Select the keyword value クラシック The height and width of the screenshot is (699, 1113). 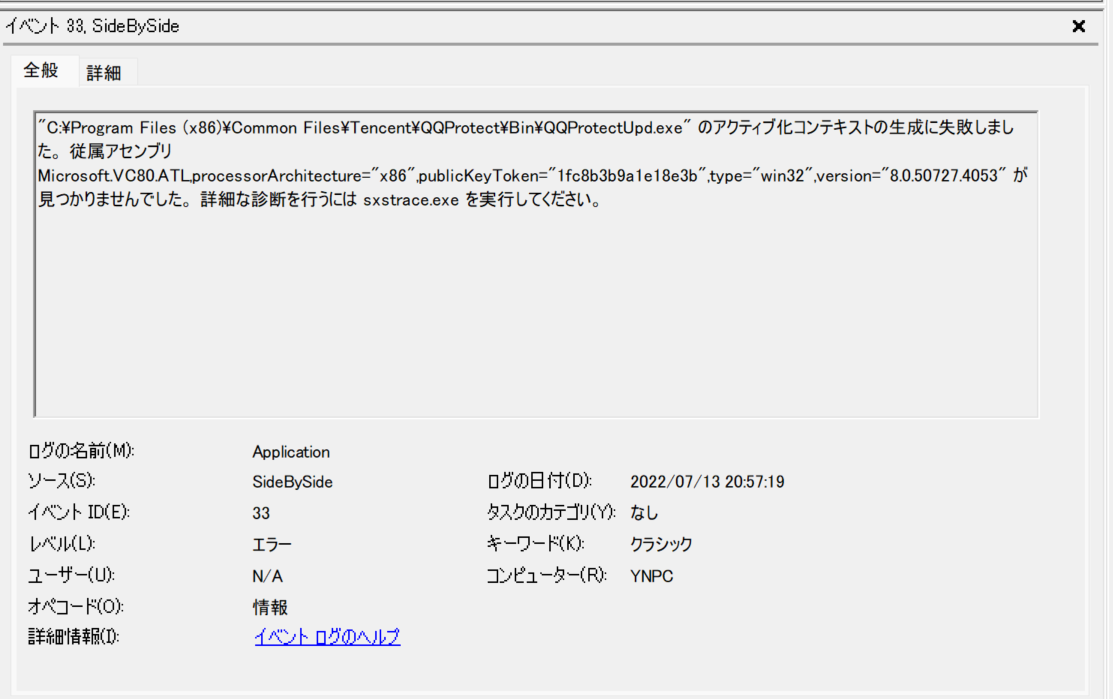click(661, 544)
